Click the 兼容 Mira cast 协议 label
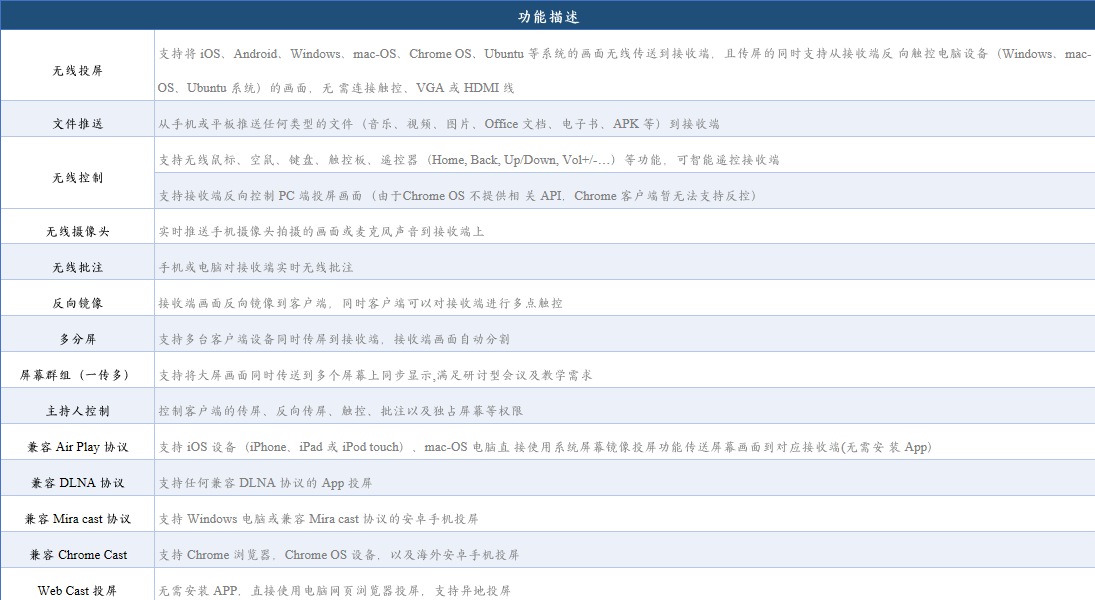 point(78,519)
